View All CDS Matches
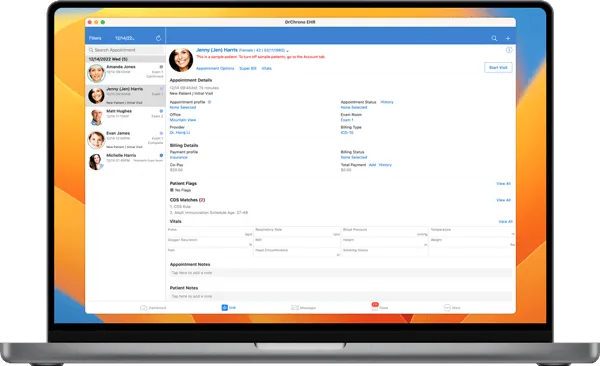The width and height of the screenshot is (600, 366). pos(504,200)
